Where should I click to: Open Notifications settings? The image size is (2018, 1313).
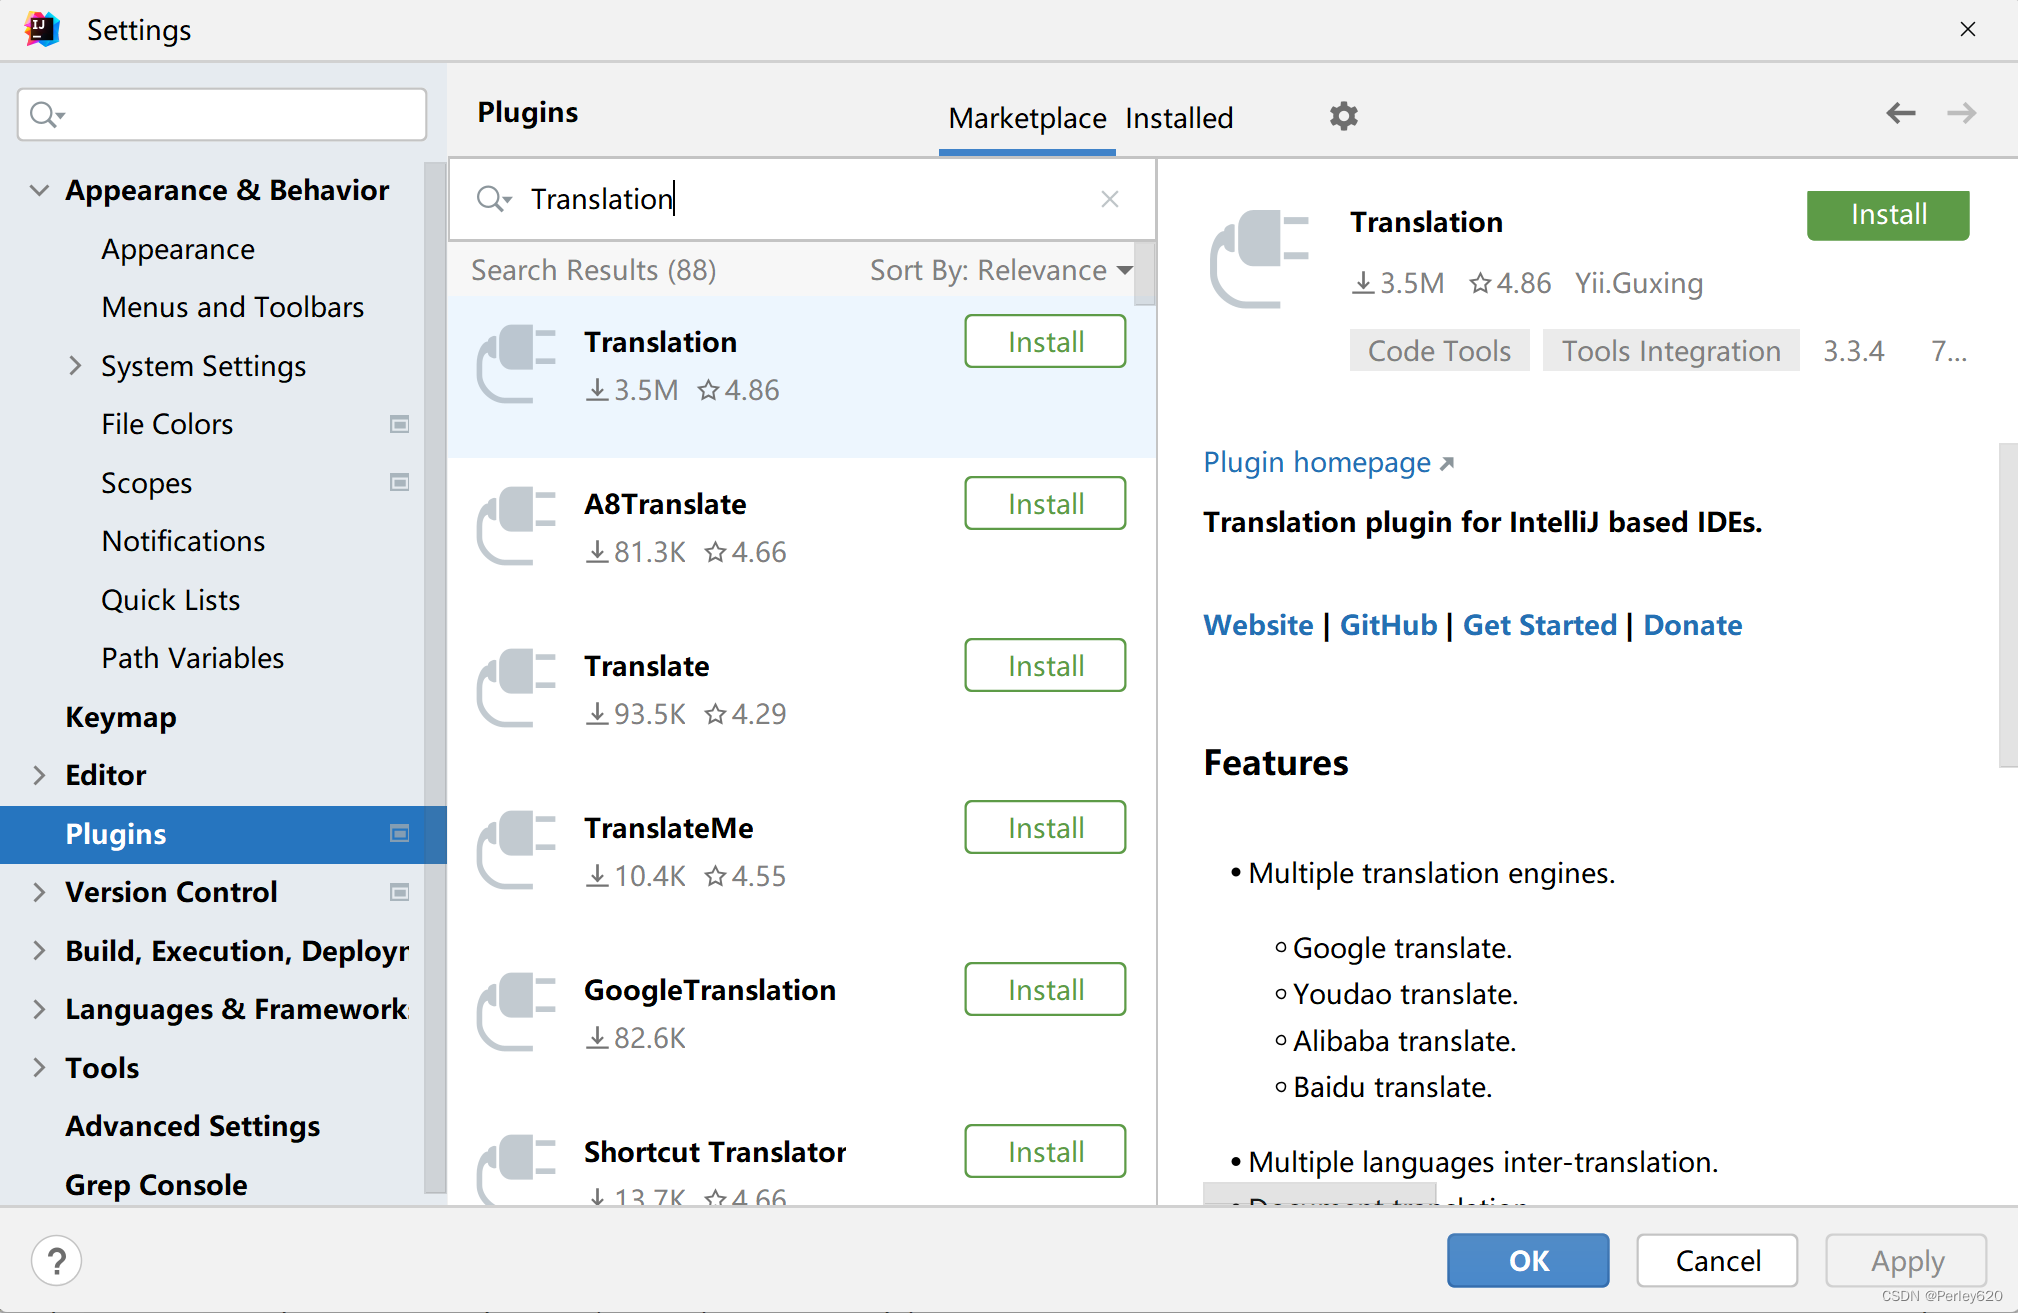click(x=183, y=541)
